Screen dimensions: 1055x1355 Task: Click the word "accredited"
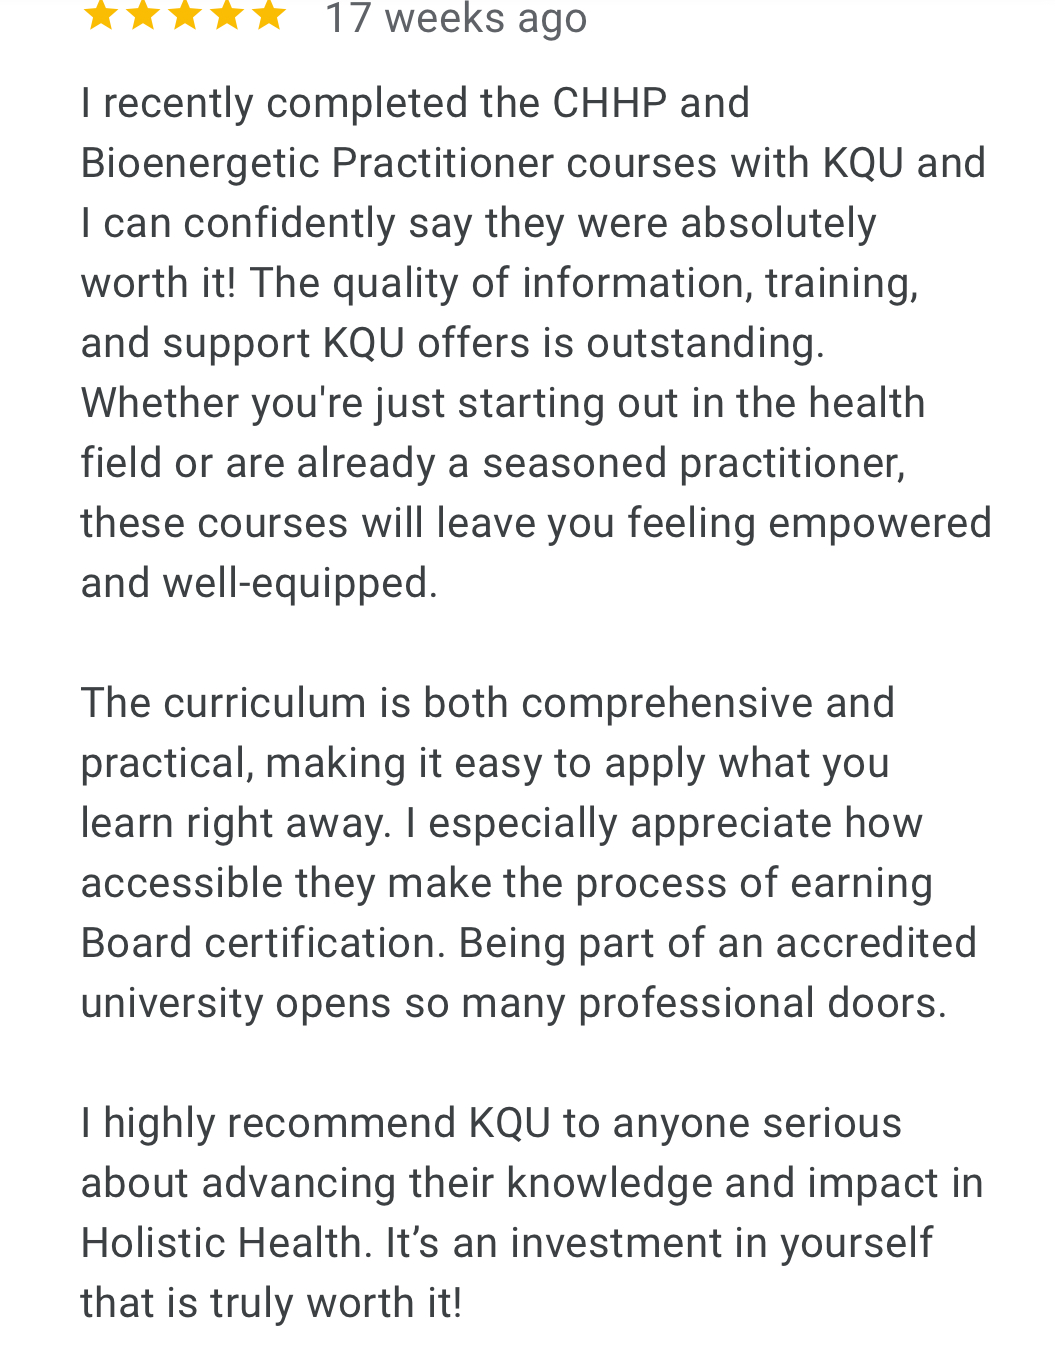point(876,943)
